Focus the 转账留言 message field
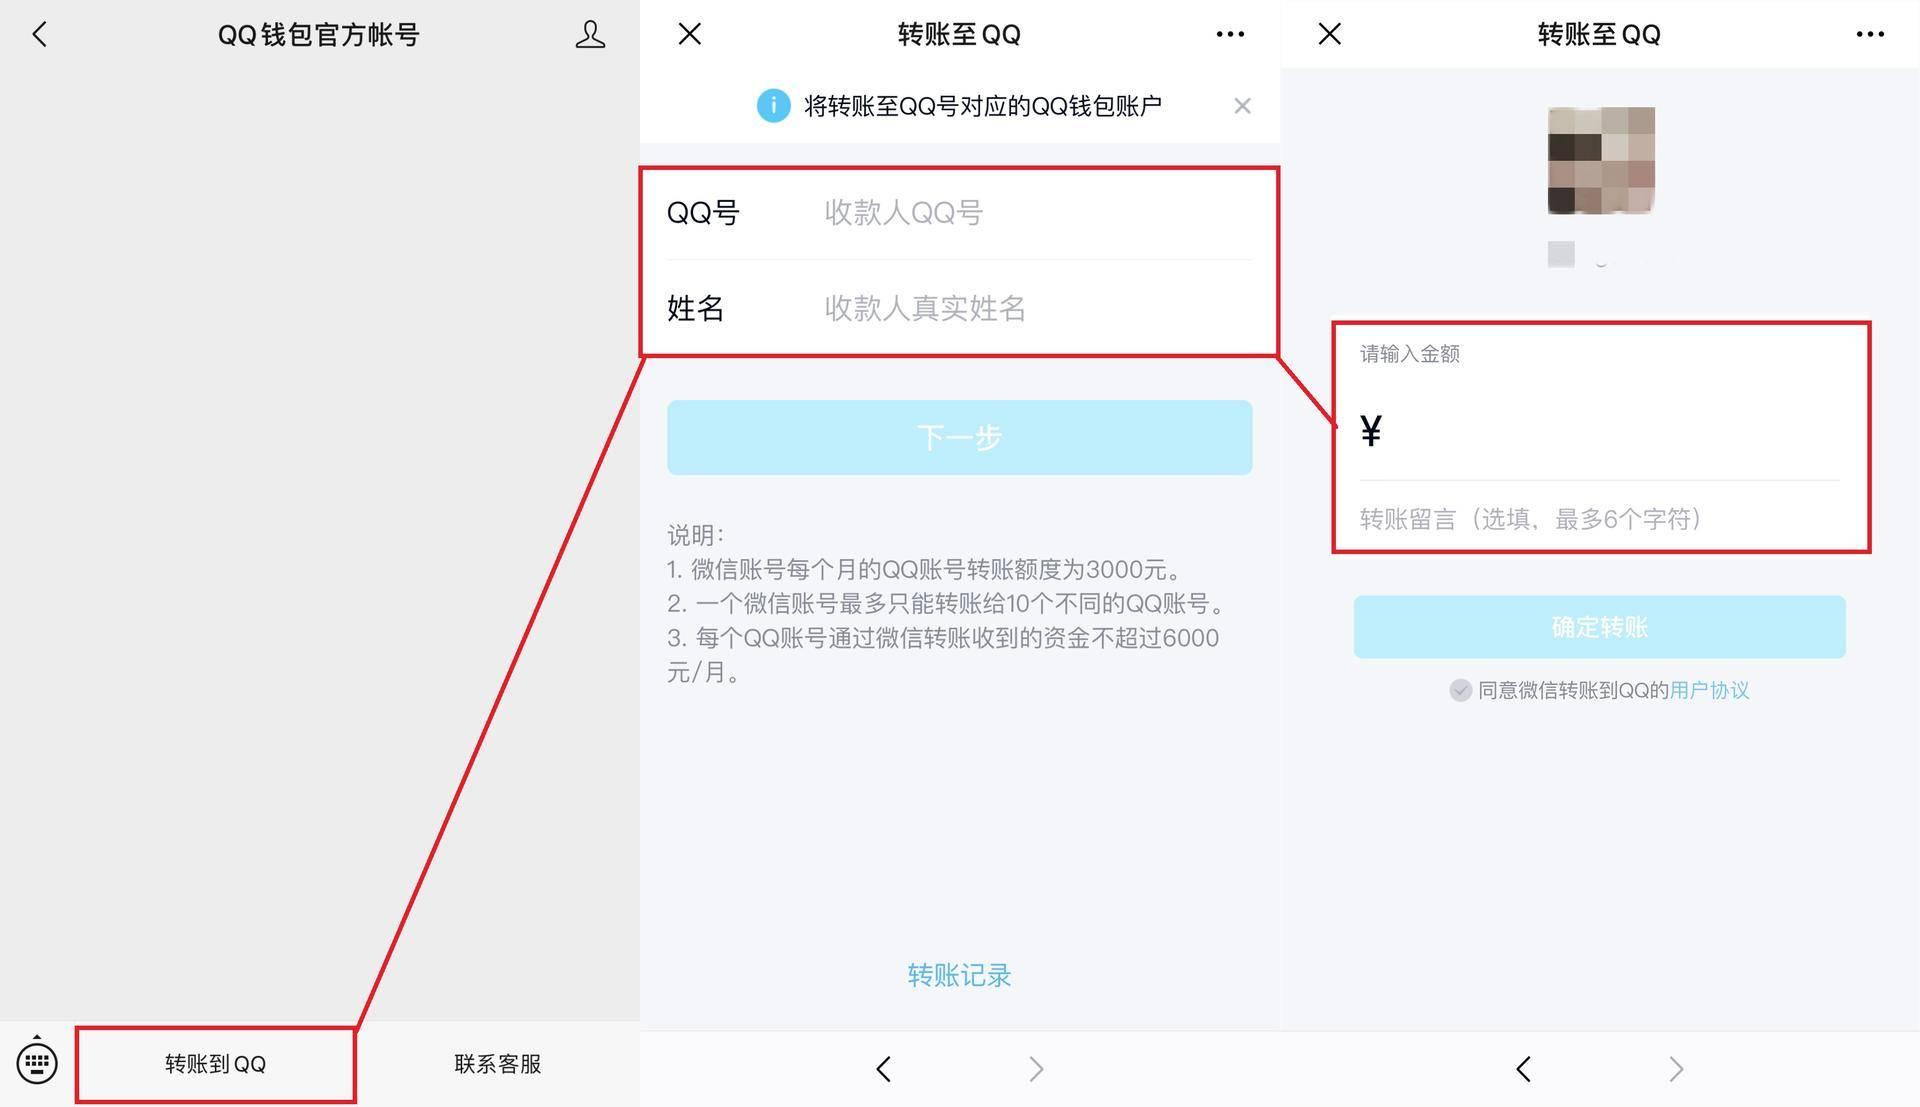Screen dimensions: 1920x1107 point(1599,519)
